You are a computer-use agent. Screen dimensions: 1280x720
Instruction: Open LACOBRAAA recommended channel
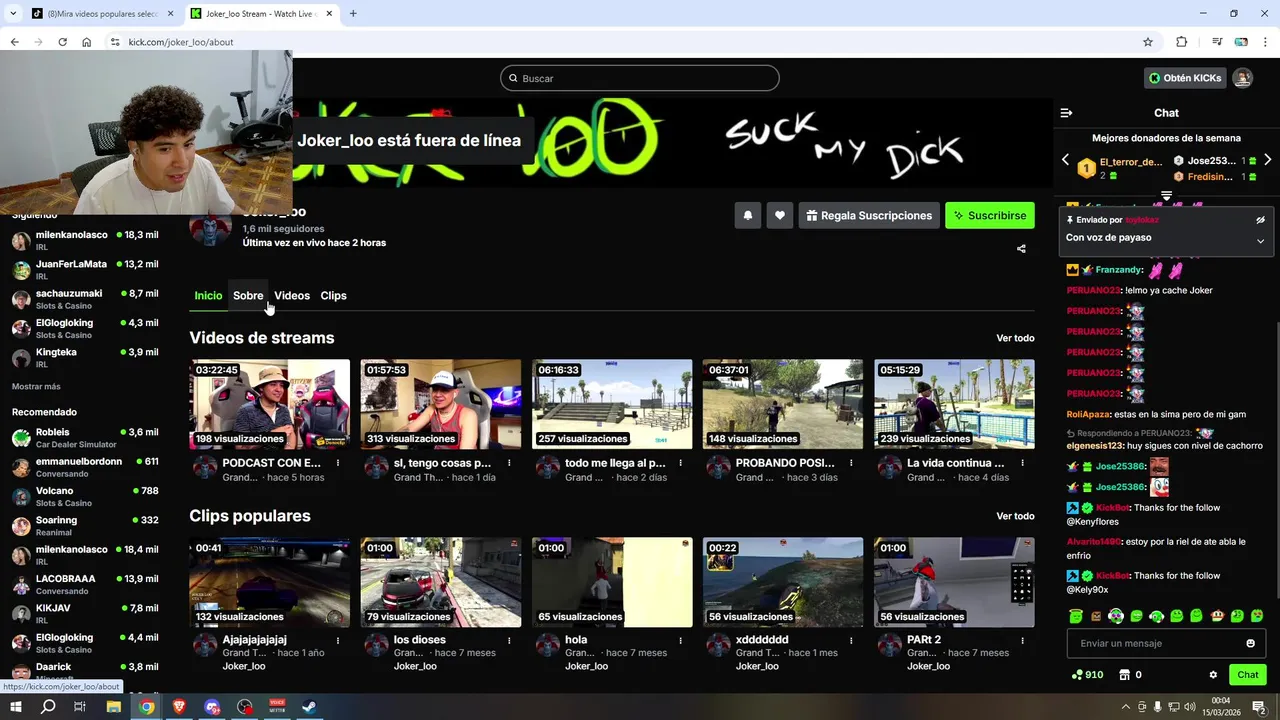click(85, 584)
